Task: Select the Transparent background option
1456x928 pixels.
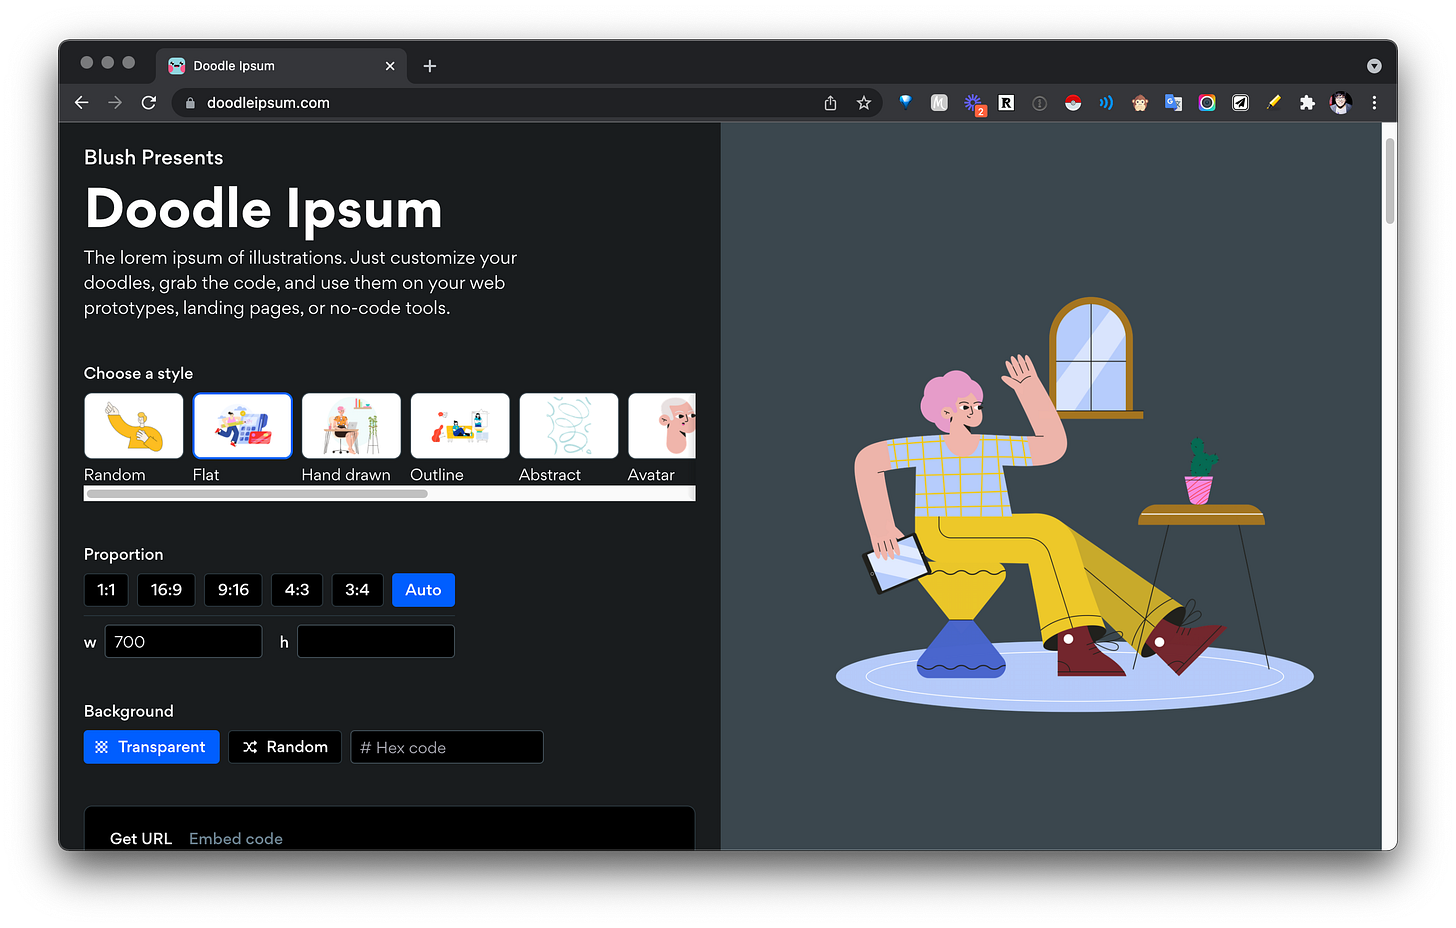Action: click(151, 747)
